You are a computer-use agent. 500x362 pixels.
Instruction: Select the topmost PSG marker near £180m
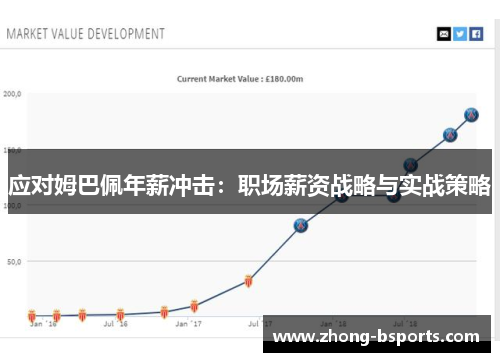coord(471,115)
